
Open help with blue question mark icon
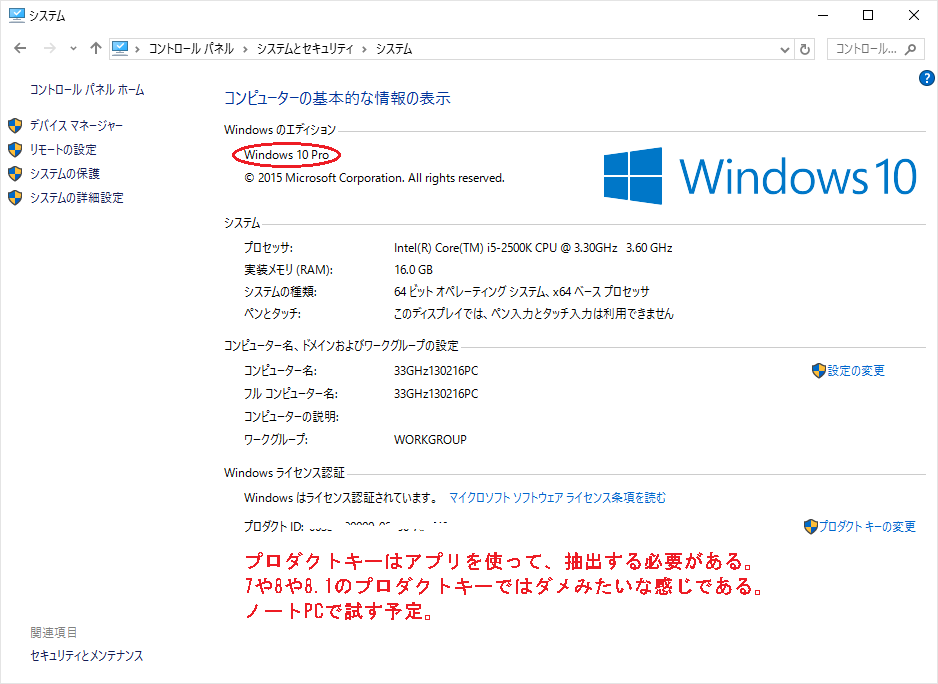pos(927,78)
